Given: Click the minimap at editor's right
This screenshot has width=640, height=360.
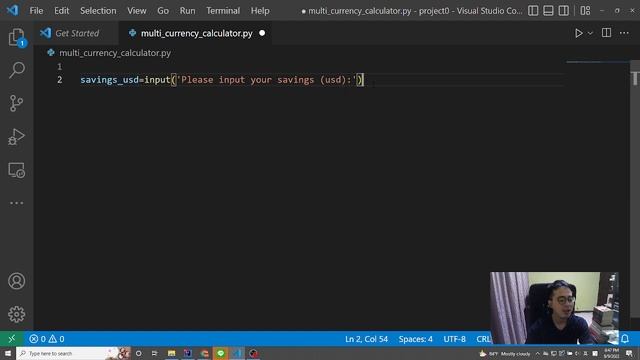Looking at the screenshot, I should point(597,62).
